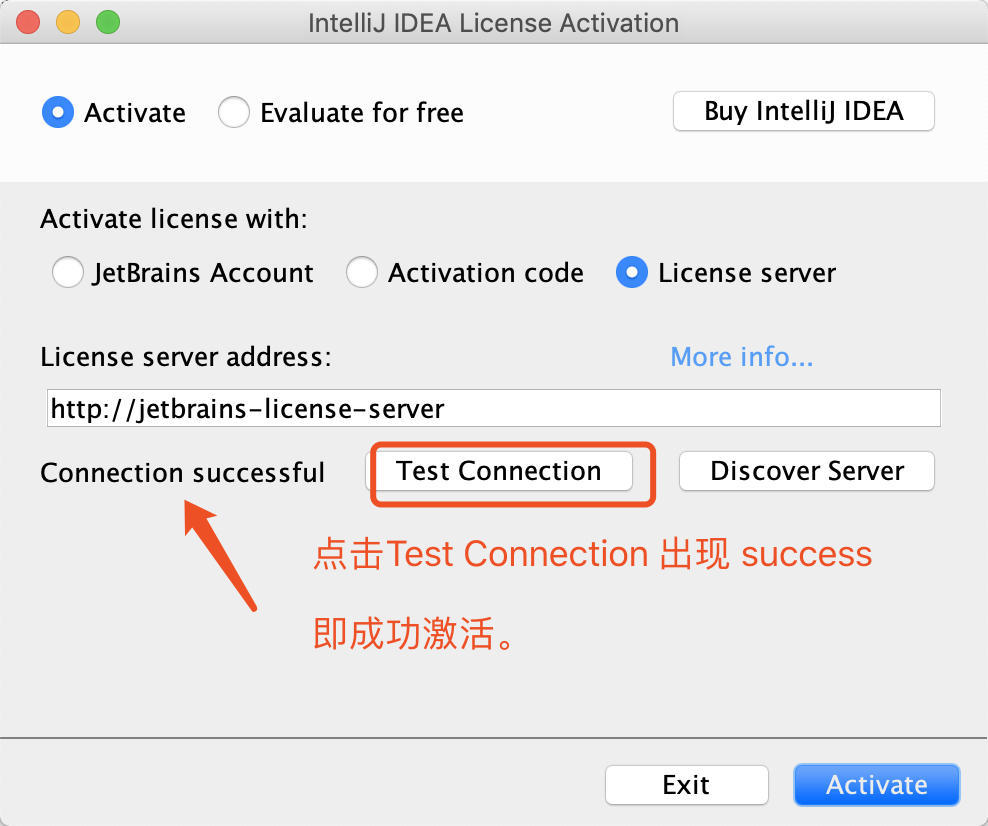Click the green zoom window button
The image size is (988, 826).
coord(107,22)
